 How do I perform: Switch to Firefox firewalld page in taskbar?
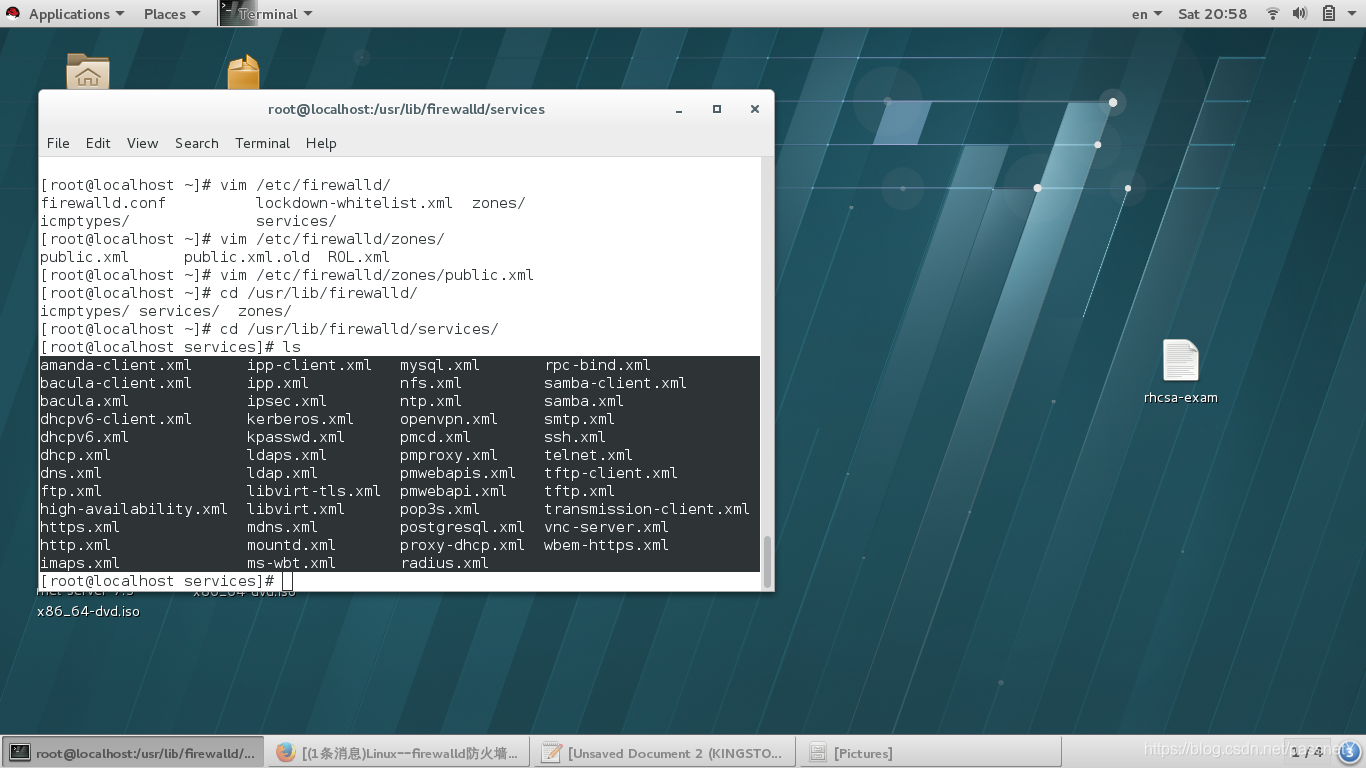tap(399, 753)
